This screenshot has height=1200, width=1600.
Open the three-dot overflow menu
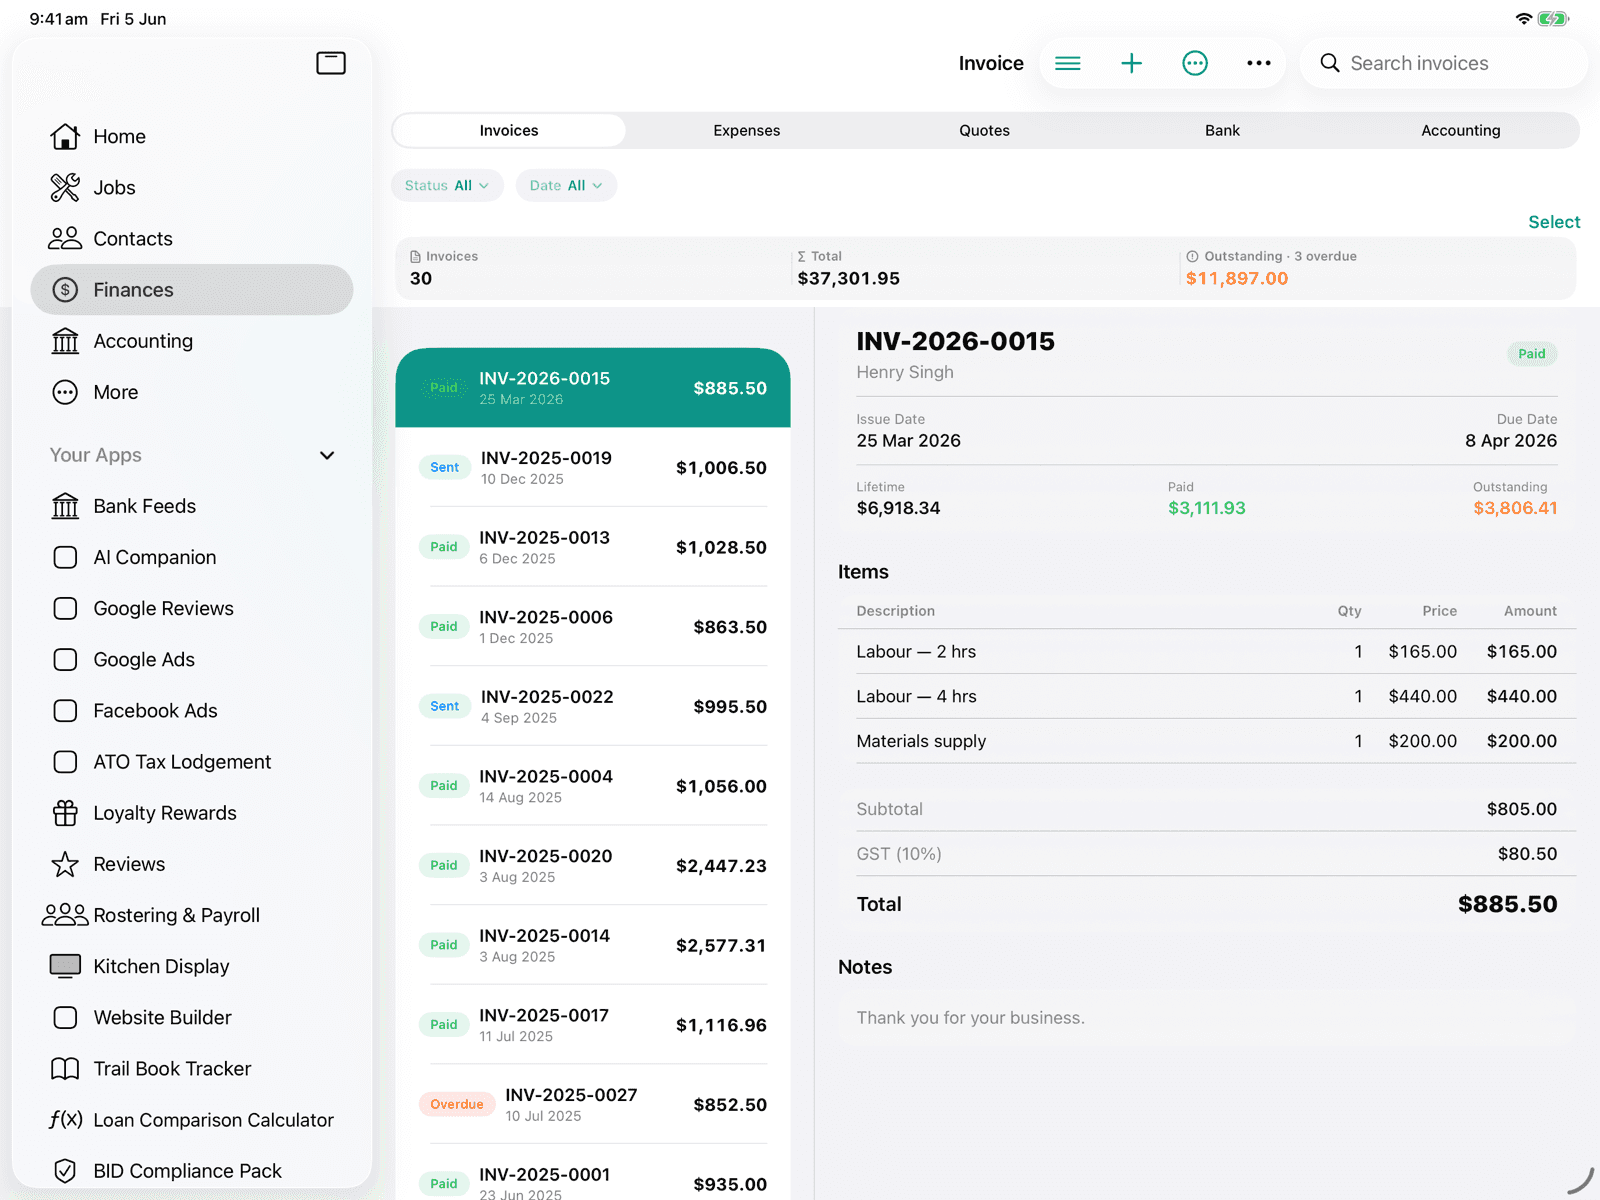point(1259,63)
